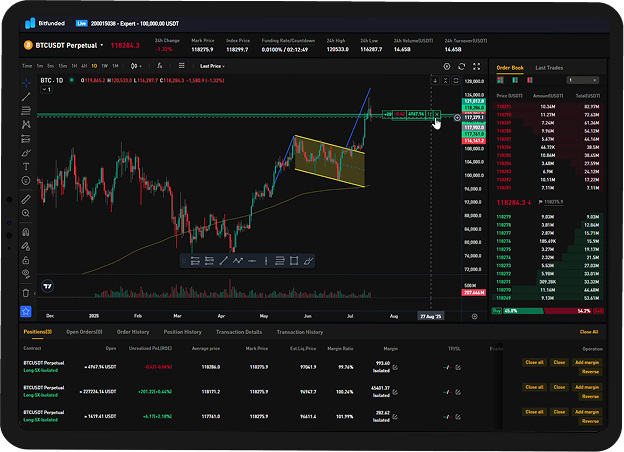Pick the ruler measure tool
The width and height of the screenshot is (624, 452).
point(26,199)
